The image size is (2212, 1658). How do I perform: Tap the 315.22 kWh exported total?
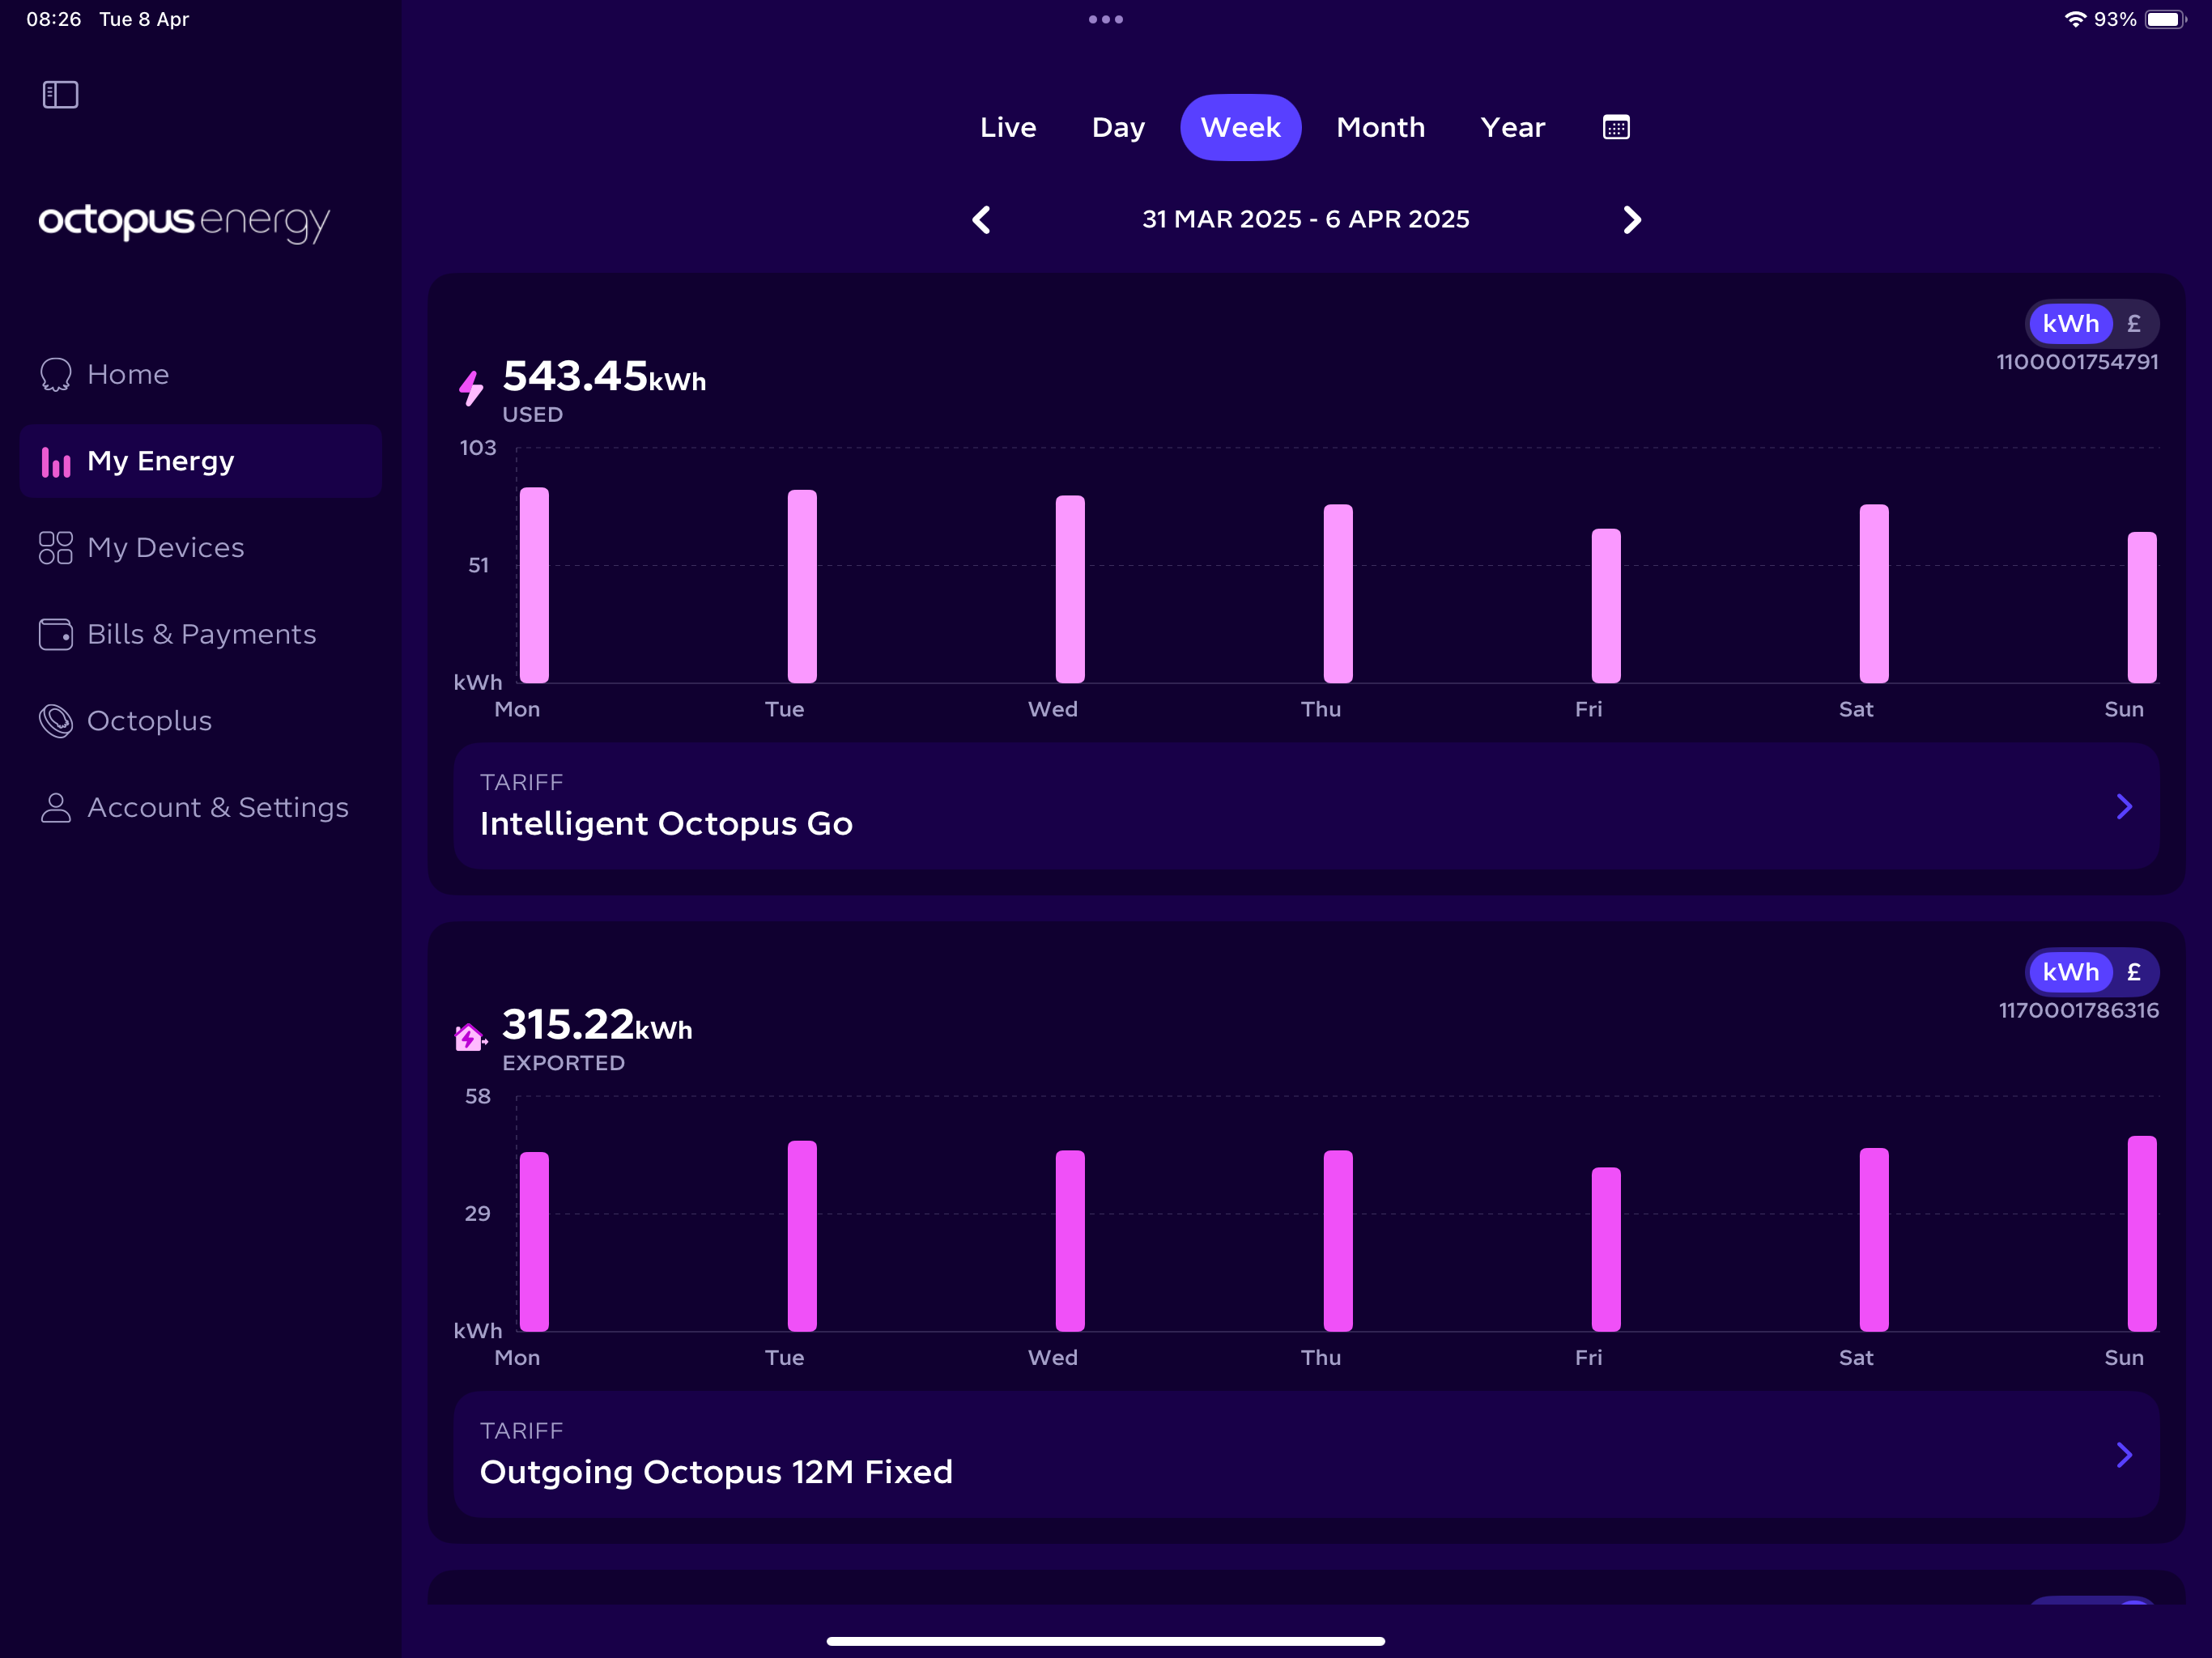(597, 1026)
